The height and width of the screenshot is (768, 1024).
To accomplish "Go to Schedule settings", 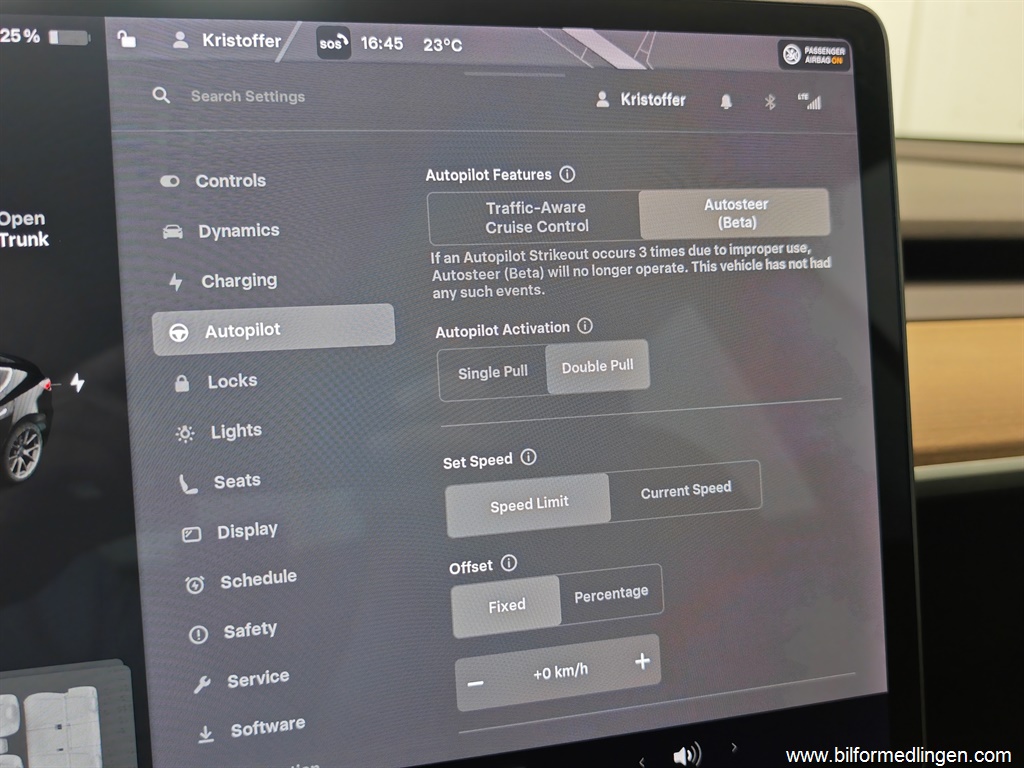I will [x=241, y=581].
